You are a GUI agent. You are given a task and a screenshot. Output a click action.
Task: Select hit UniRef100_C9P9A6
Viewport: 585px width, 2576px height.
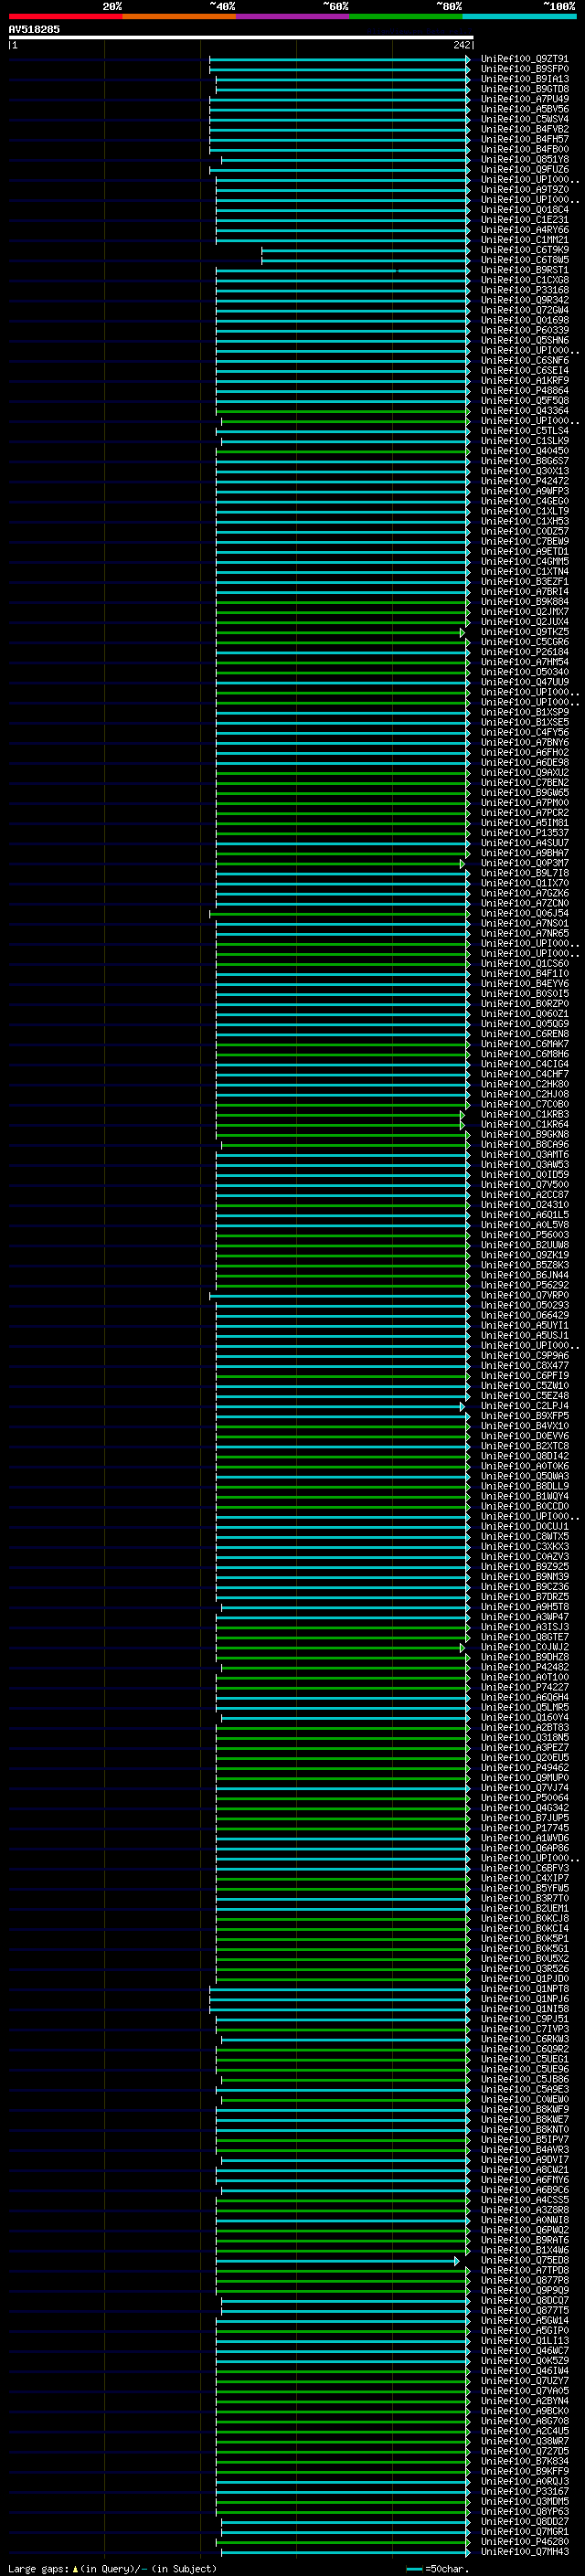pyautogui.click(x=524, y=1355)
